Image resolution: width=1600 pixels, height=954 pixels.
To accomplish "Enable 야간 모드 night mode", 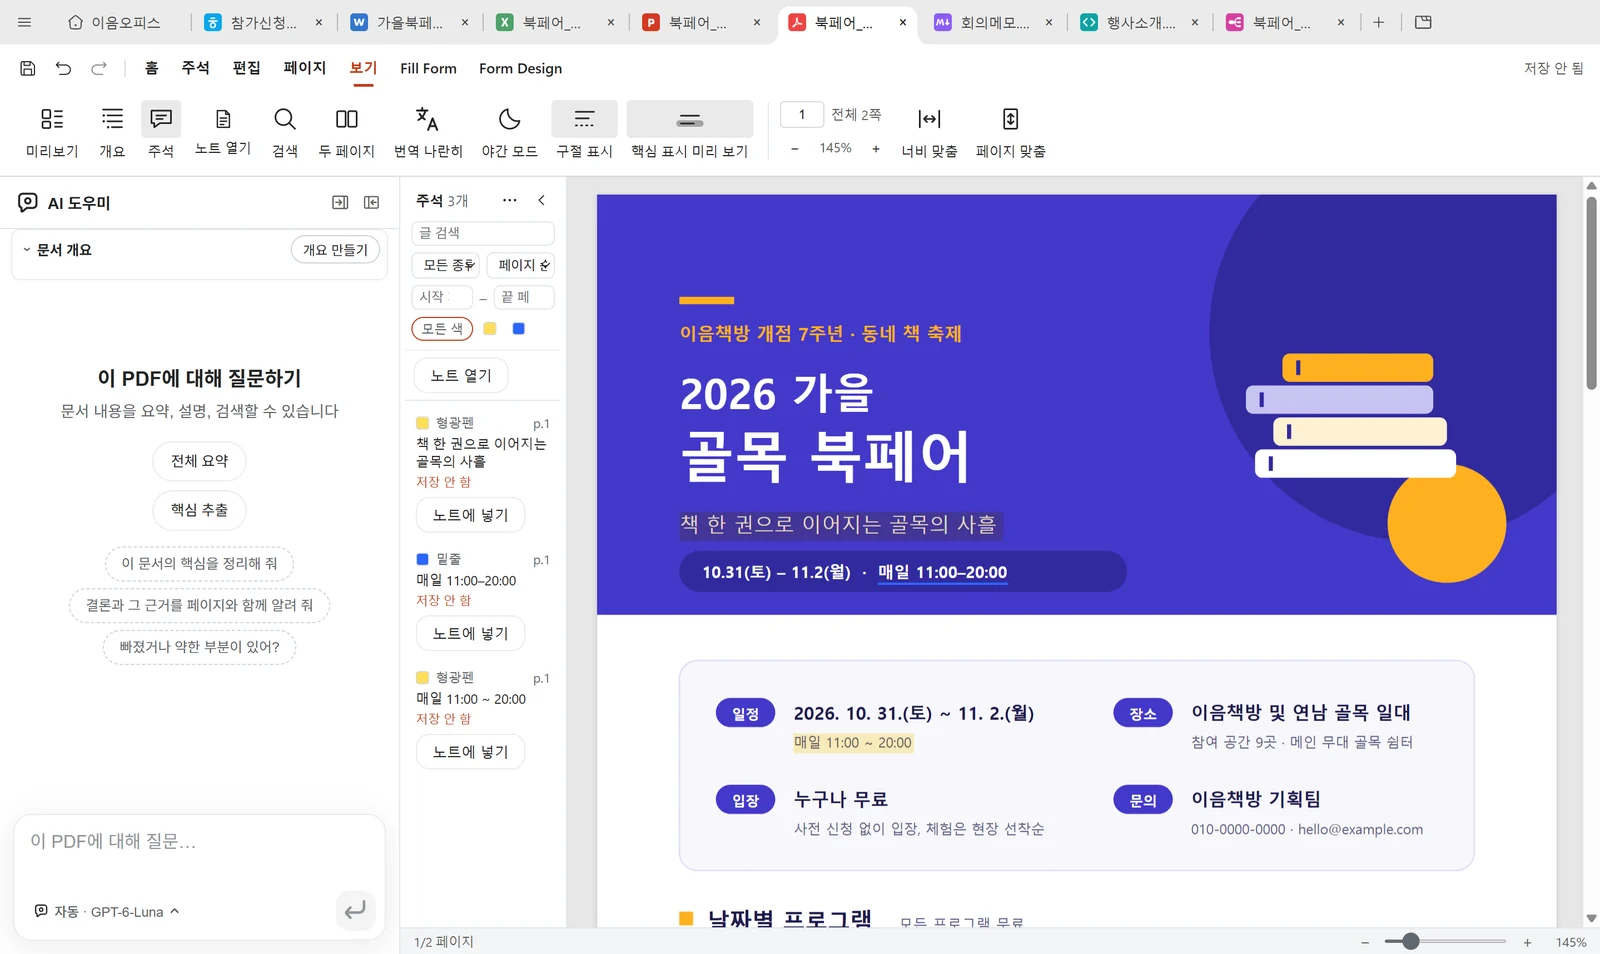I will 510,131.
